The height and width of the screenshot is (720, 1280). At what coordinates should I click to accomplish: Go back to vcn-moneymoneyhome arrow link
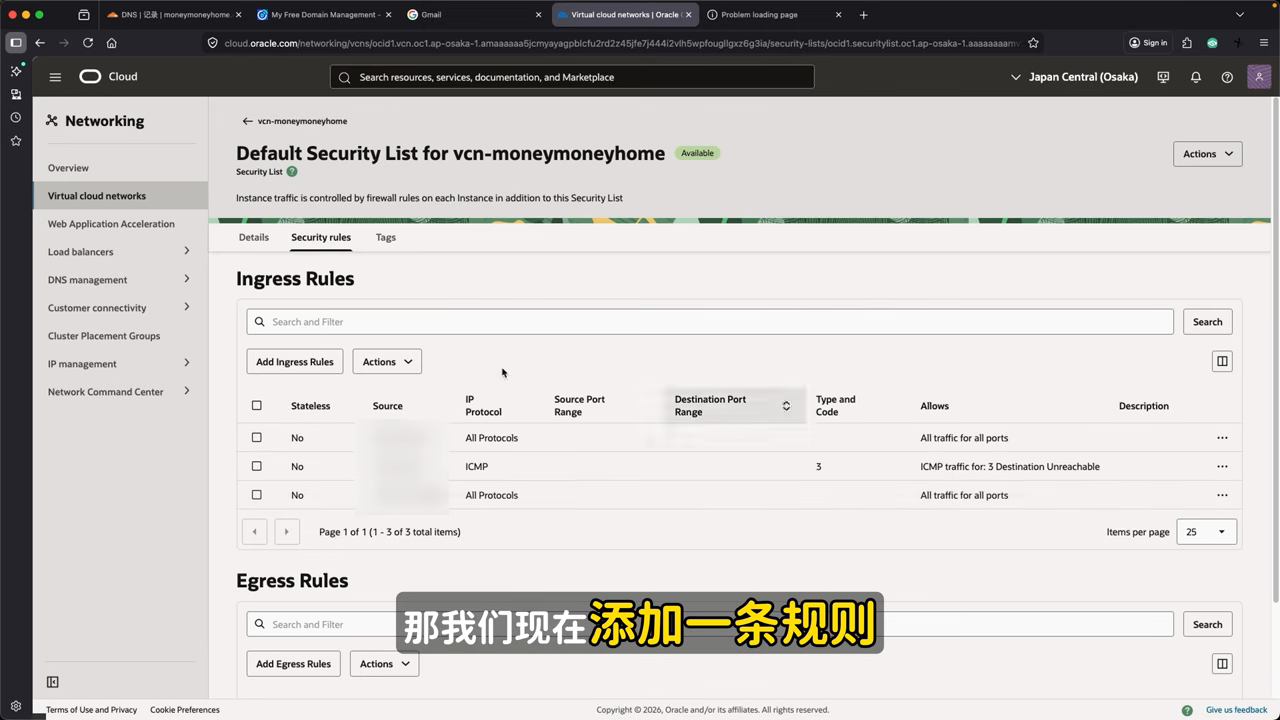tap(294, 121)
